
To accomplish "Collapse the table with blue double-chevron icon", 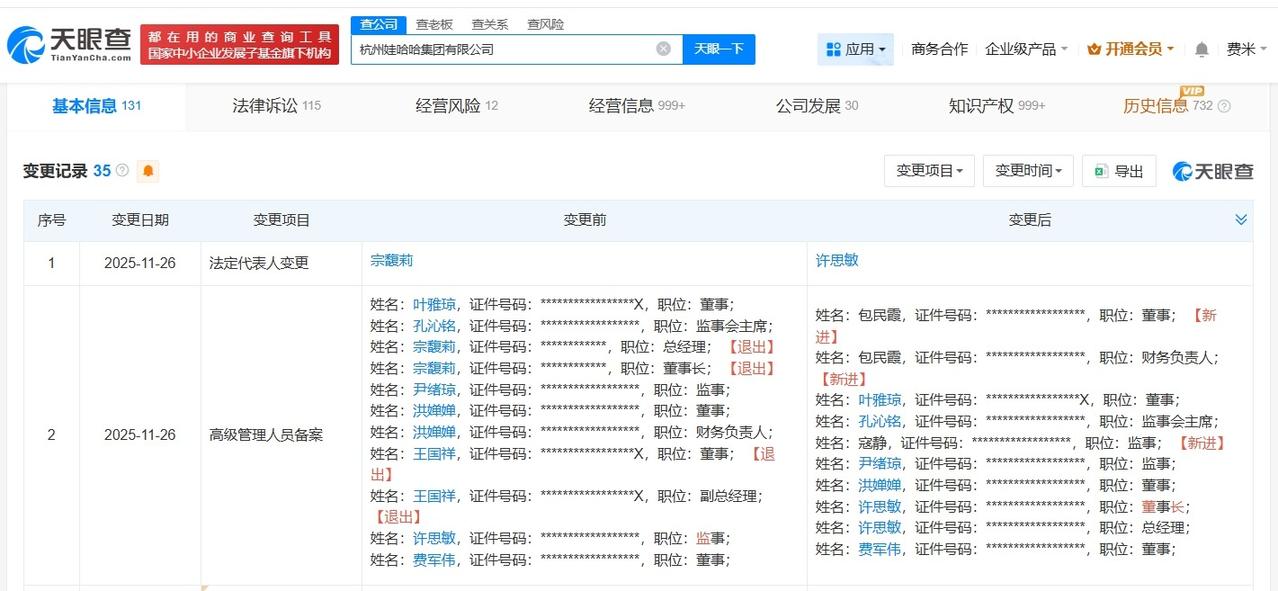I will (x=1240, y=220).
